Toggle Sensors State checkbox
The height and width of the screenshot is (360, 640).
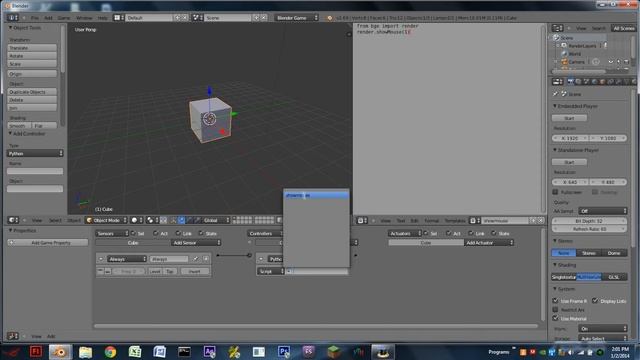click(201, 233)
